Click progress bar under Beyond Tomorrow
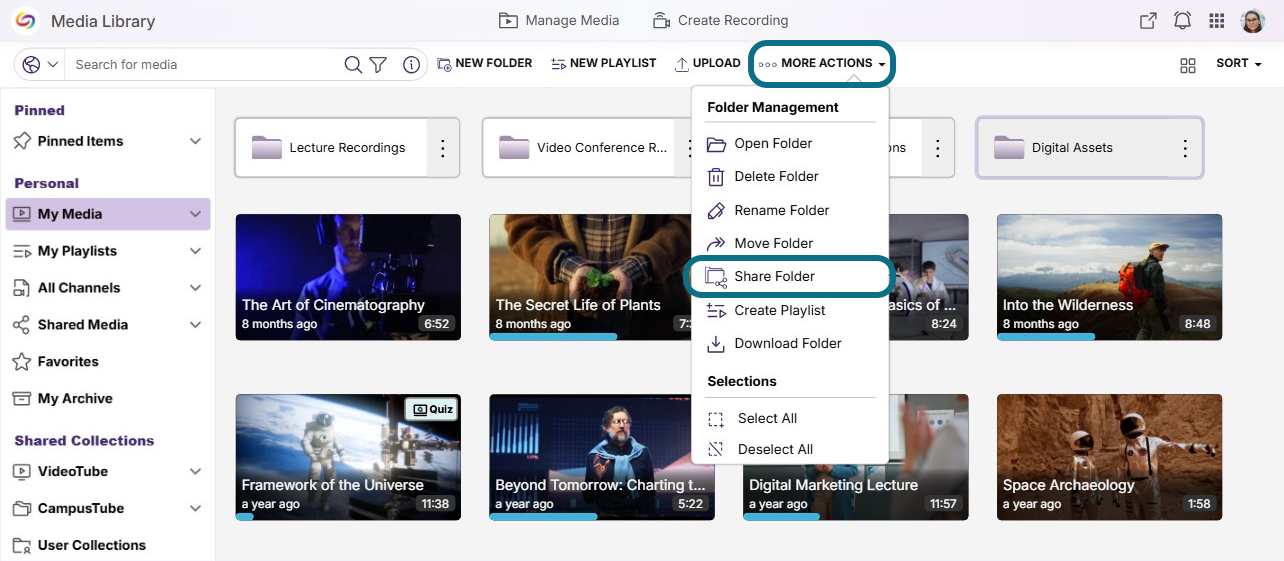 543,517
